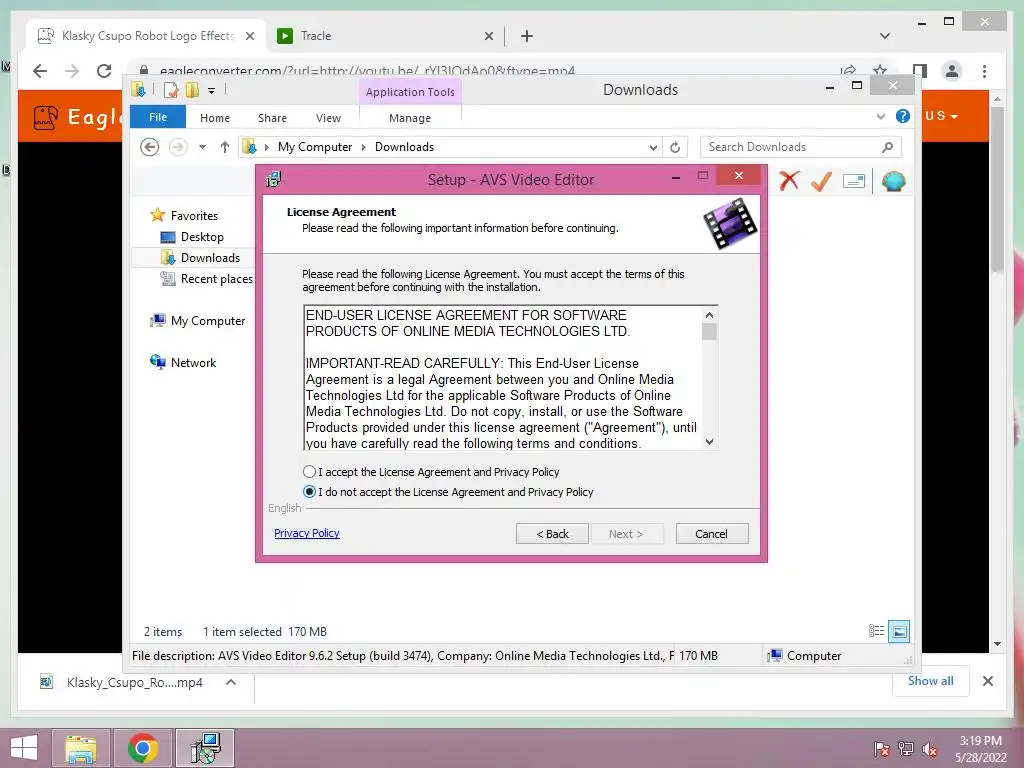
Task: Close the Klasky Csupo browser tab
Action: (249, 36)
